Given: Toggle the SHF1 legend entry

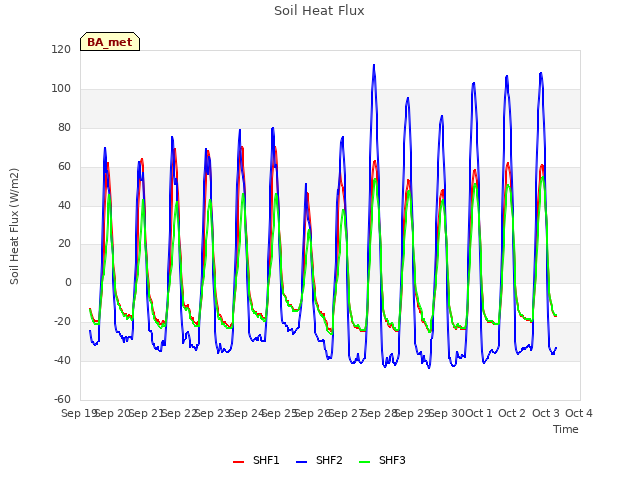Looking at the screenshot, I should (256, 460).
